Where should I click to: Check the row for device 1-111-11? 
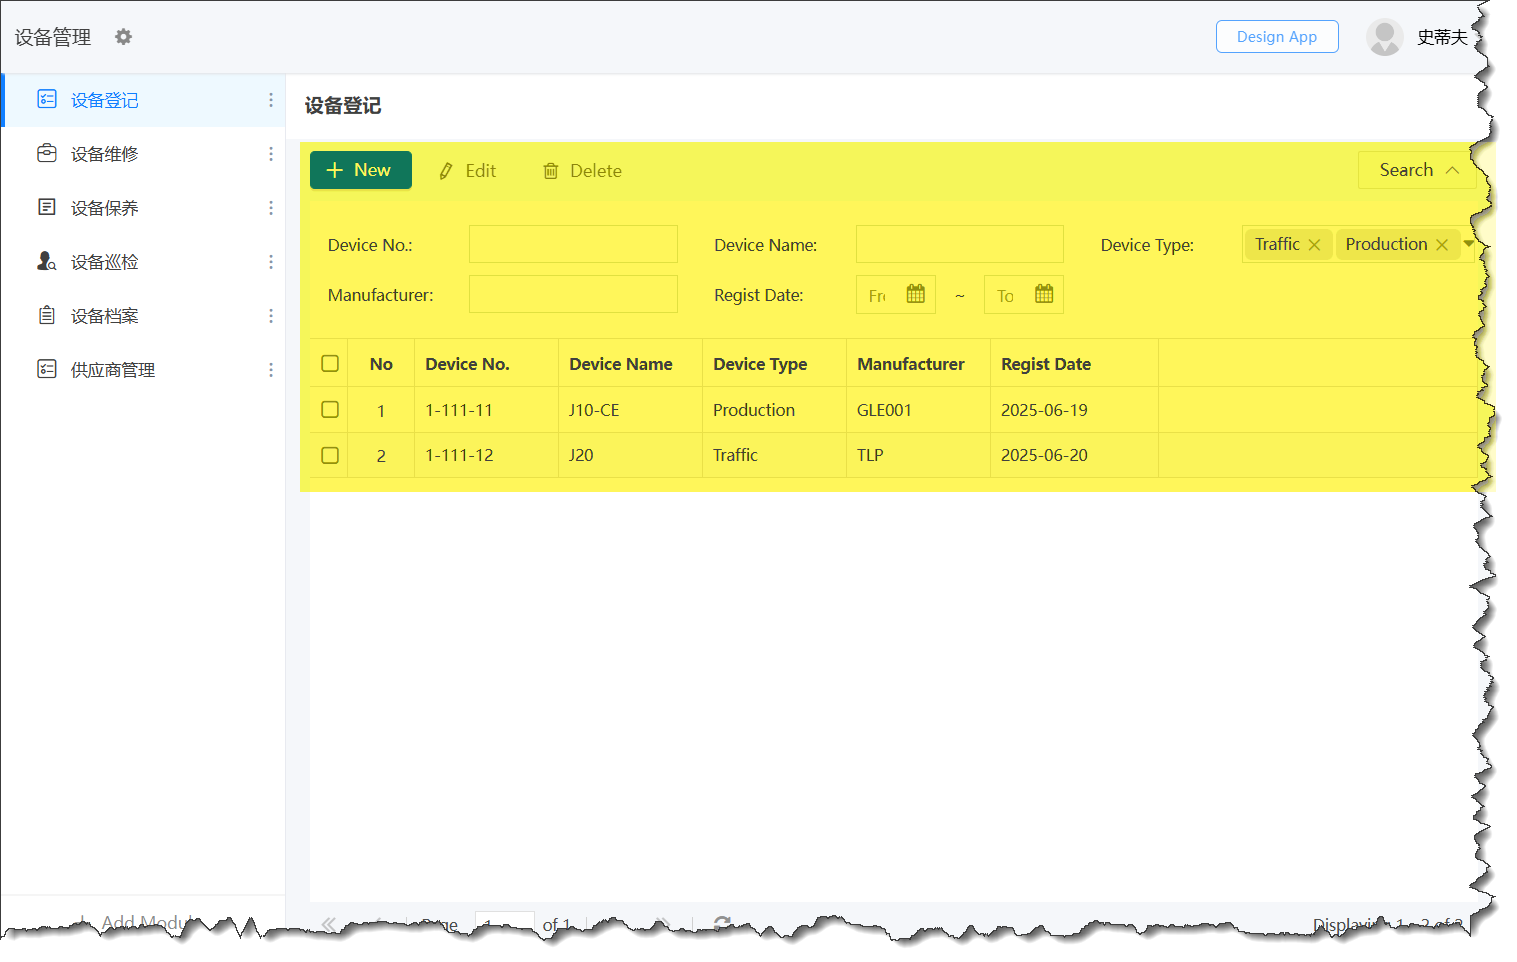point(330,410)
